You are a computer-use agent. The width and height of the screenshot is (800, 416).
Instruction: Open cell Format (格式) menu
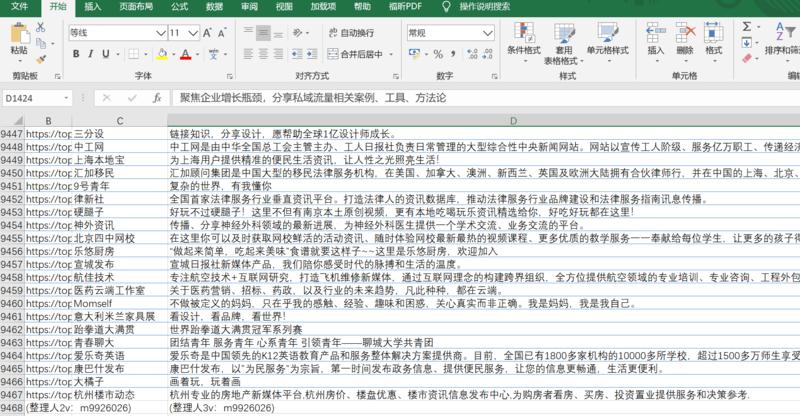(x=713, y=41)
